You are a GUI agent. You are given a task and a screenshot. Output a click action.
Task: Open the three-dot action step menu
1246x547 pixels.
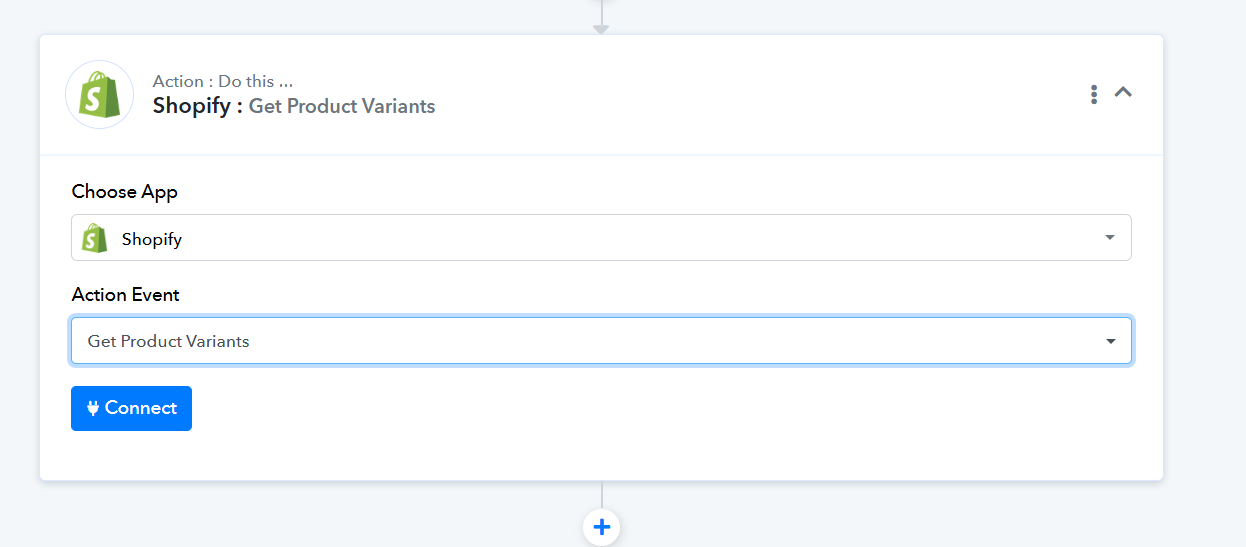point(1094,94)
